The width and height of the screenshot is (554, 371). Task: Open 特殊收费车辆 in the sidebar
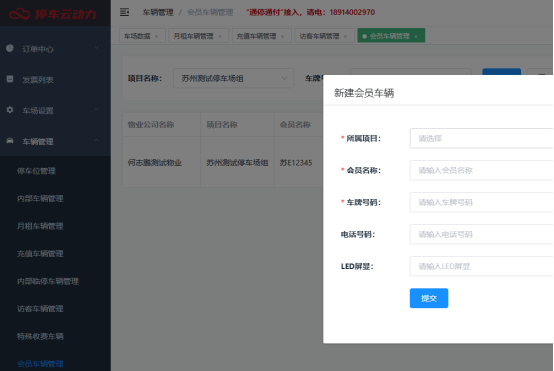pyautogui.click(x=40, y=336)
